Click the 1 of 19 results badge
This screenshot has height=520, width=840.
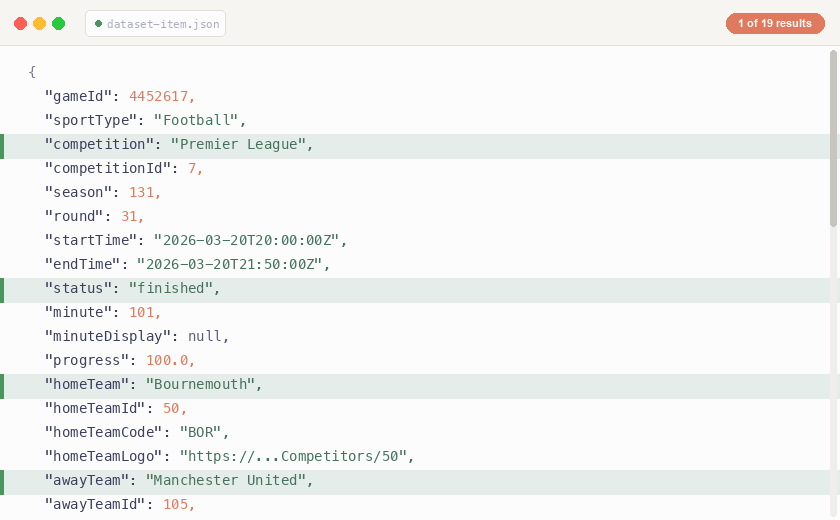[775, 24]
